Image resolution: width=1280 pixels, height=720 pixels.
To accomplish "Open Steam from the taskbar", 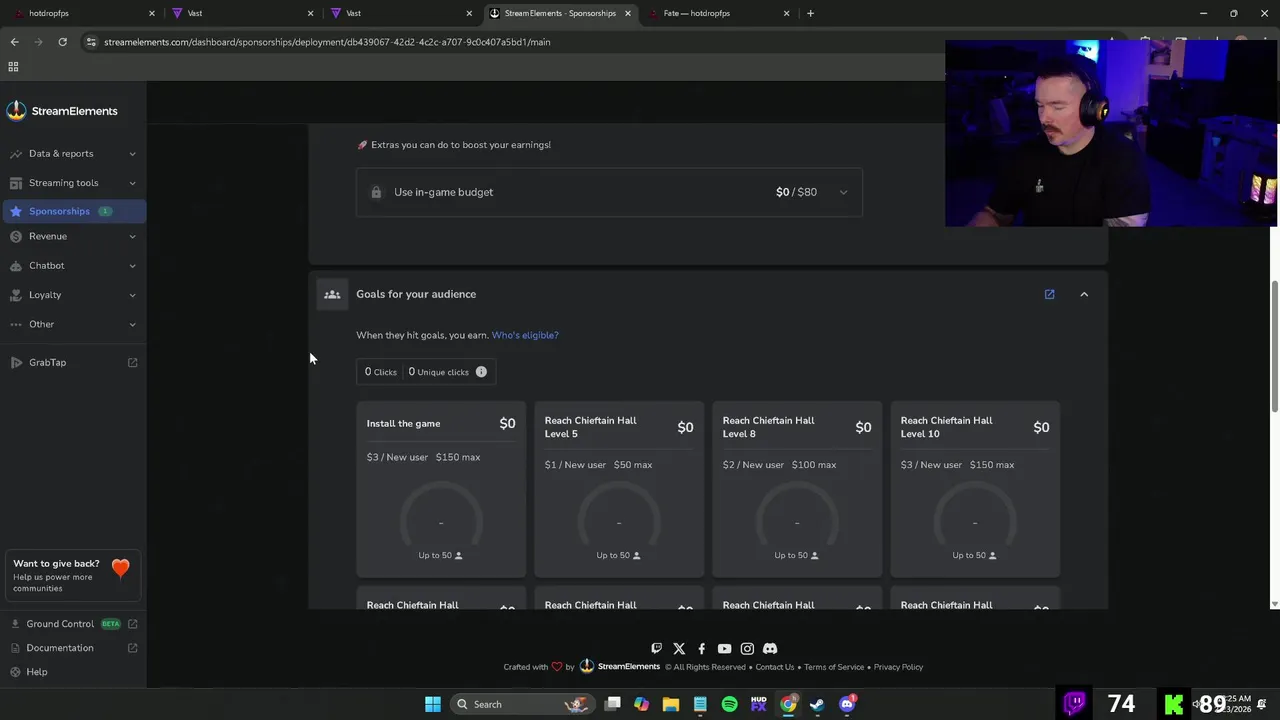I will point(817,704).
